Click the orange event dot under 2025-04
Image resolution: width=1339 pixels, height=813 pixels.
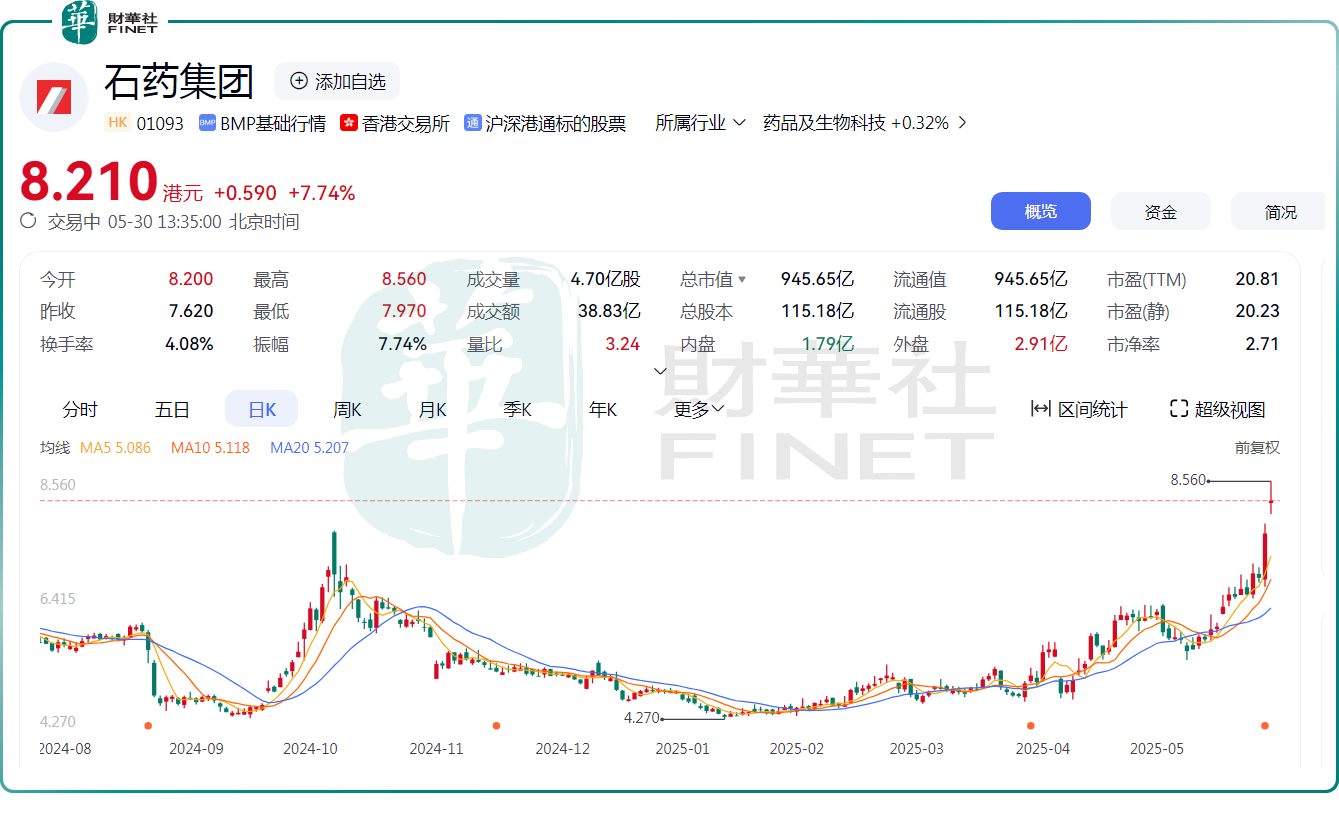click(x=1030, y=725)
